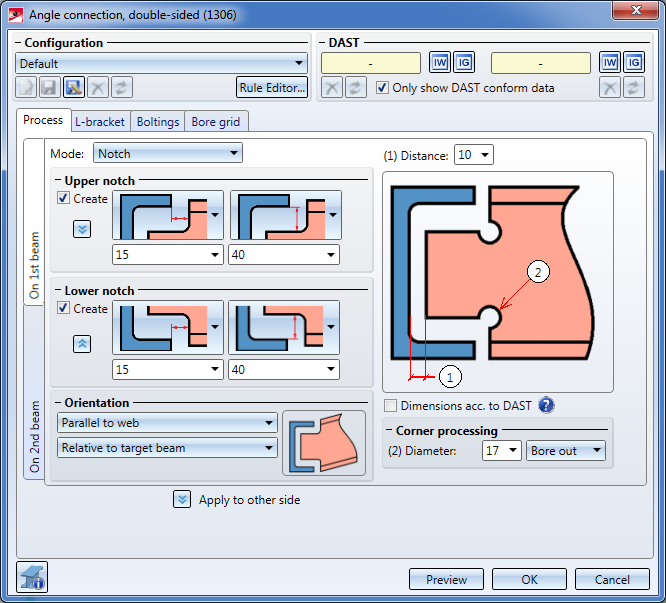Click the Cancel button
Image resolution: width=666 pixels, height=603 pixels.
point(612,579)
